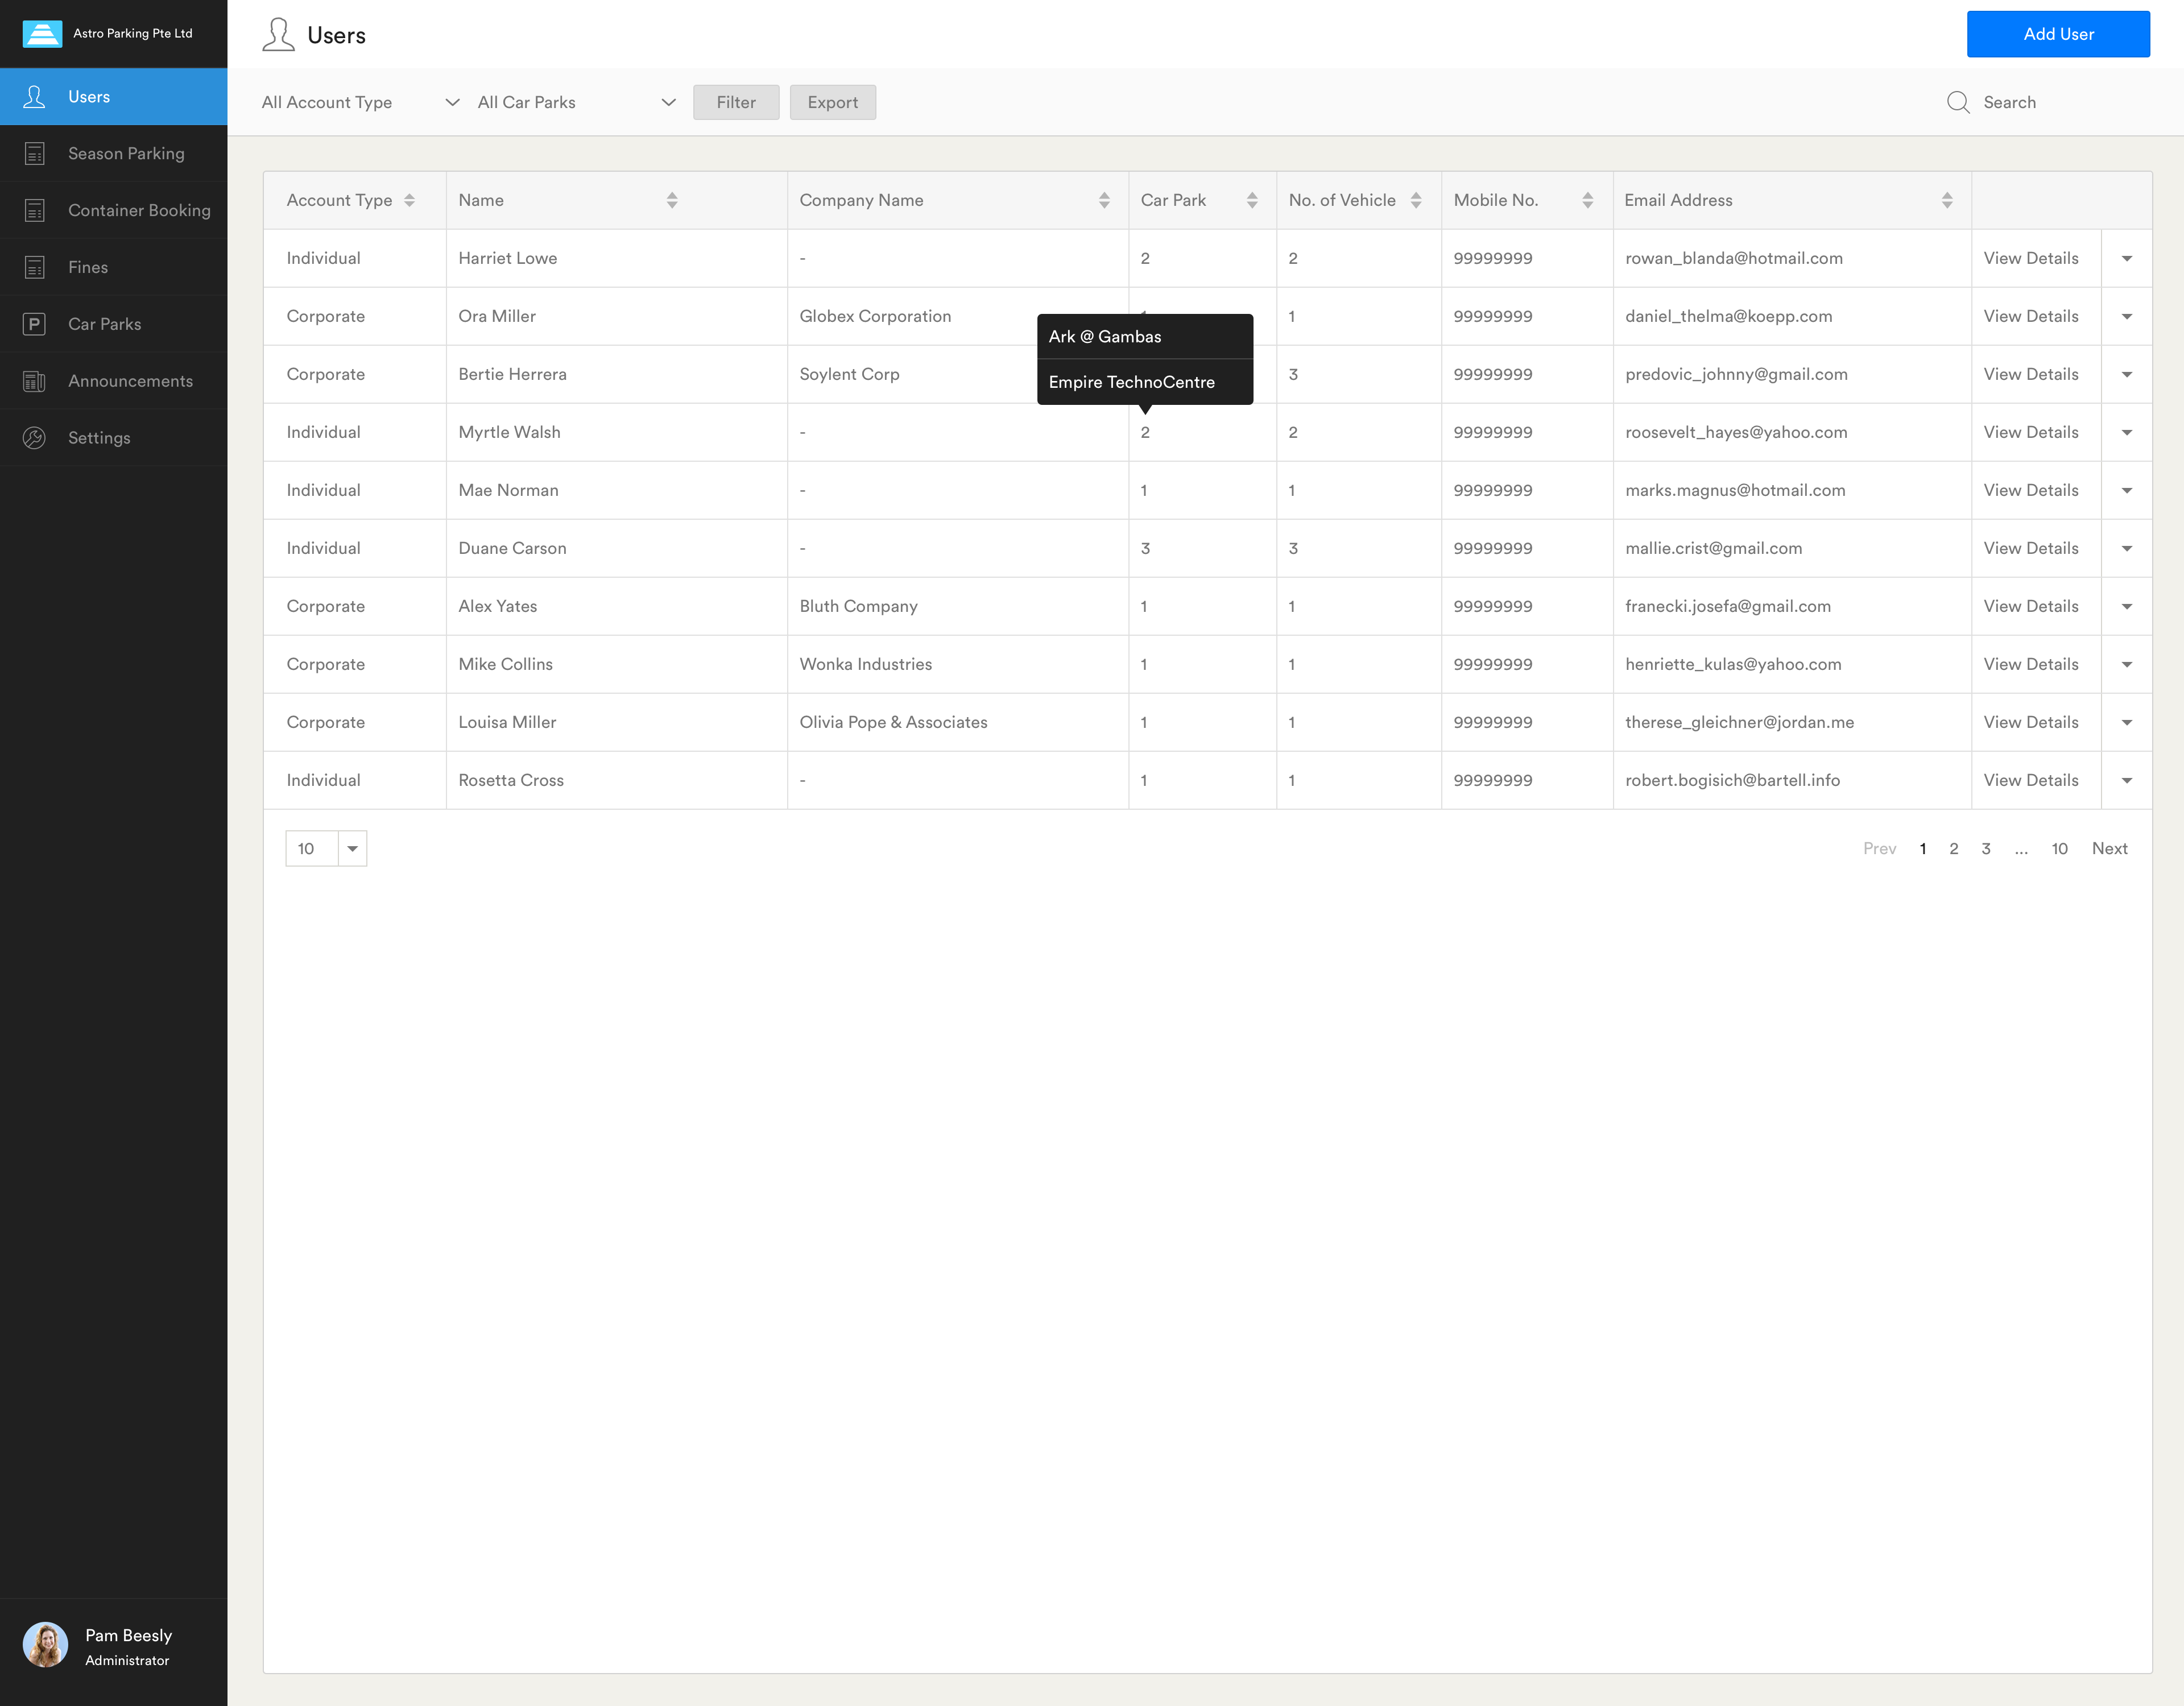This screenshot has width=2184, height=1706.
Task: Go to page 2 in pagination
Action: click(x=1953, y=848)
